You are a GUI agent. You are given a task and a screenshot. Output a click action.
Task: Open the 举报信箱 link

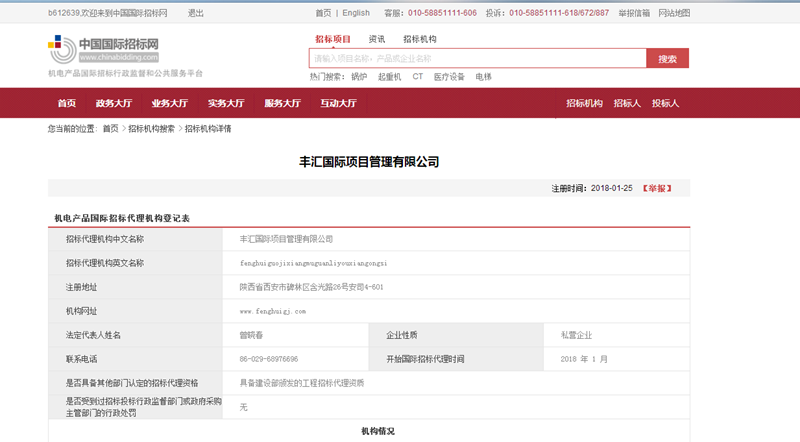(x=634, y=13)
